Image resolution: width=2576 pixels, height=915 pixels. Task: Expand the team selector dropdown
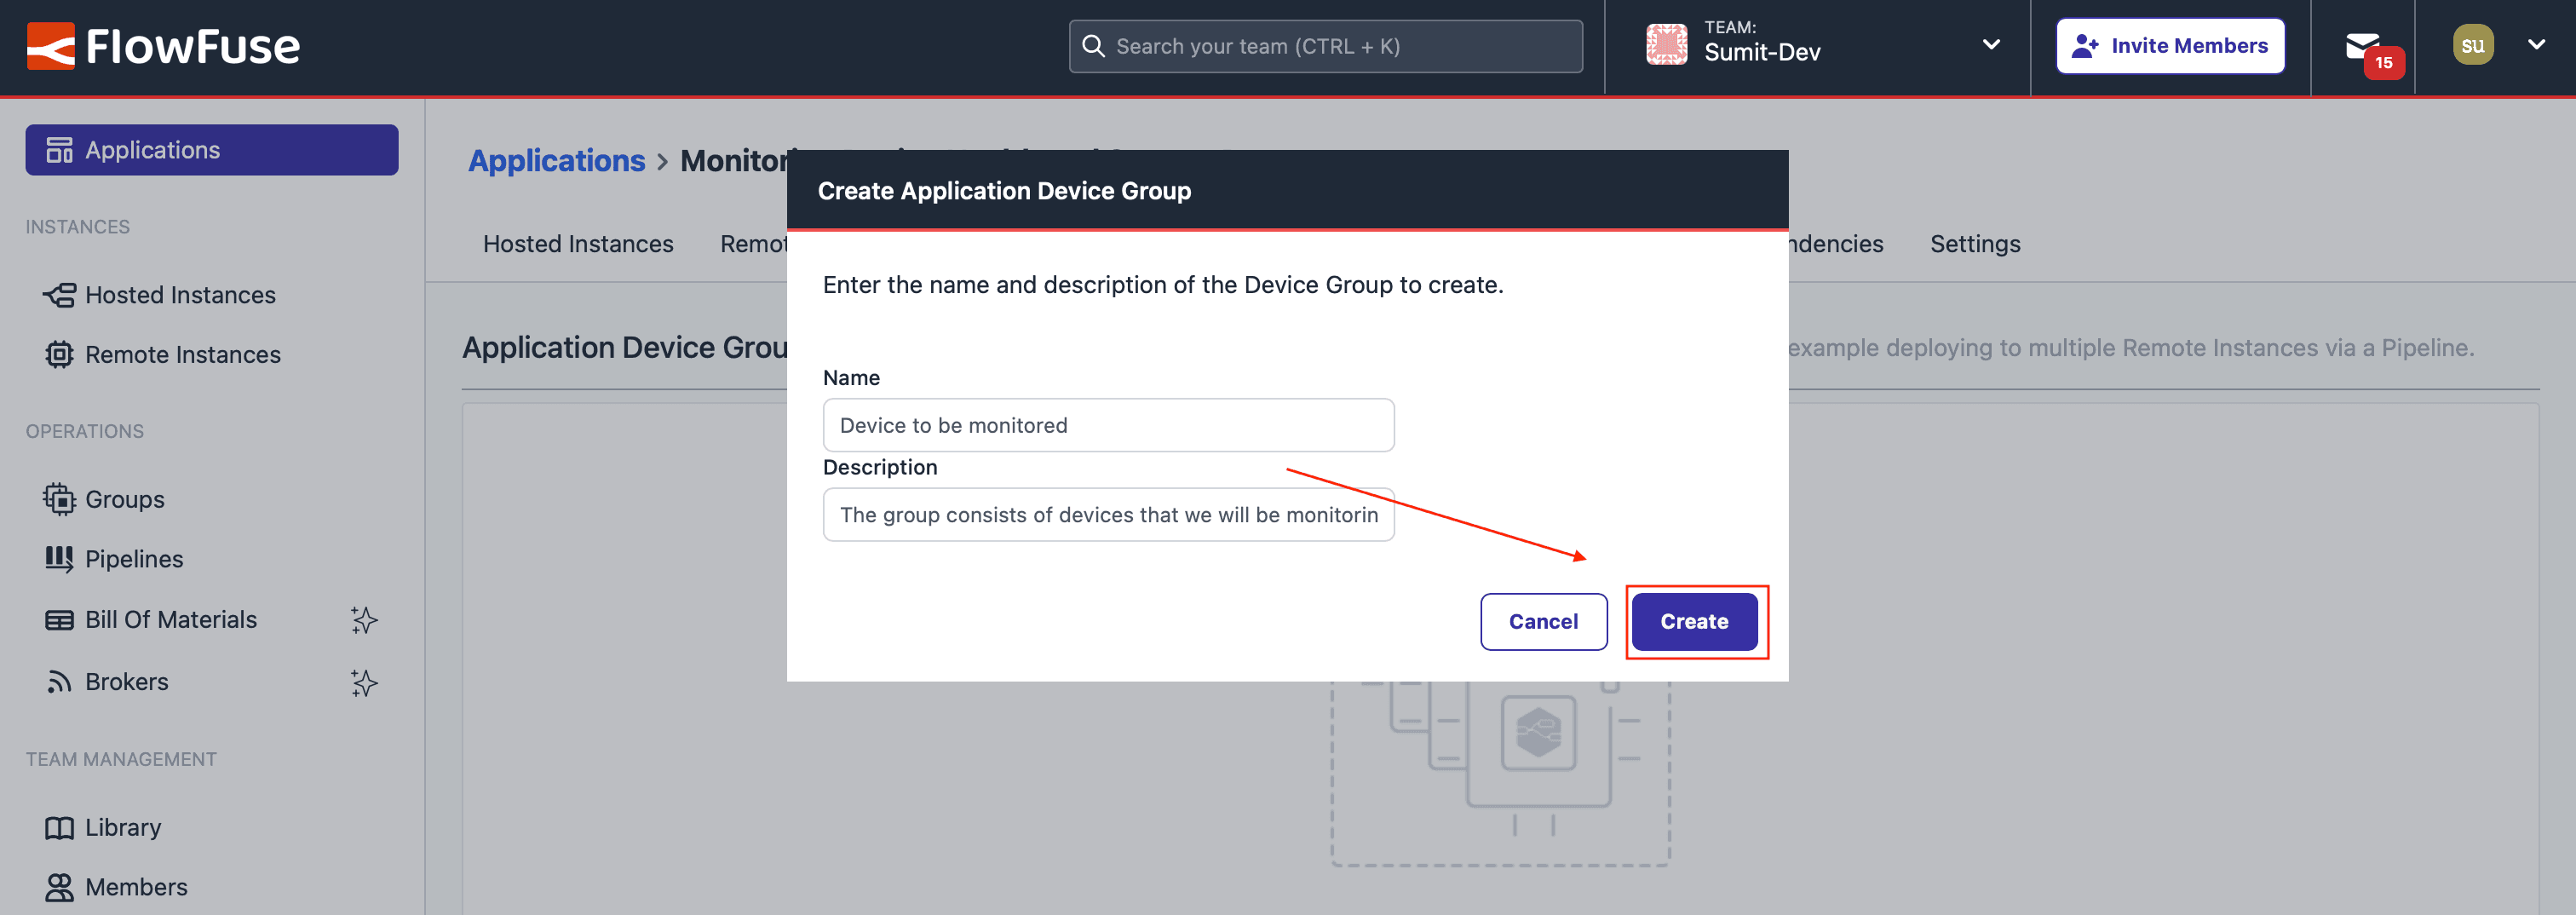tap(1991, 44)
